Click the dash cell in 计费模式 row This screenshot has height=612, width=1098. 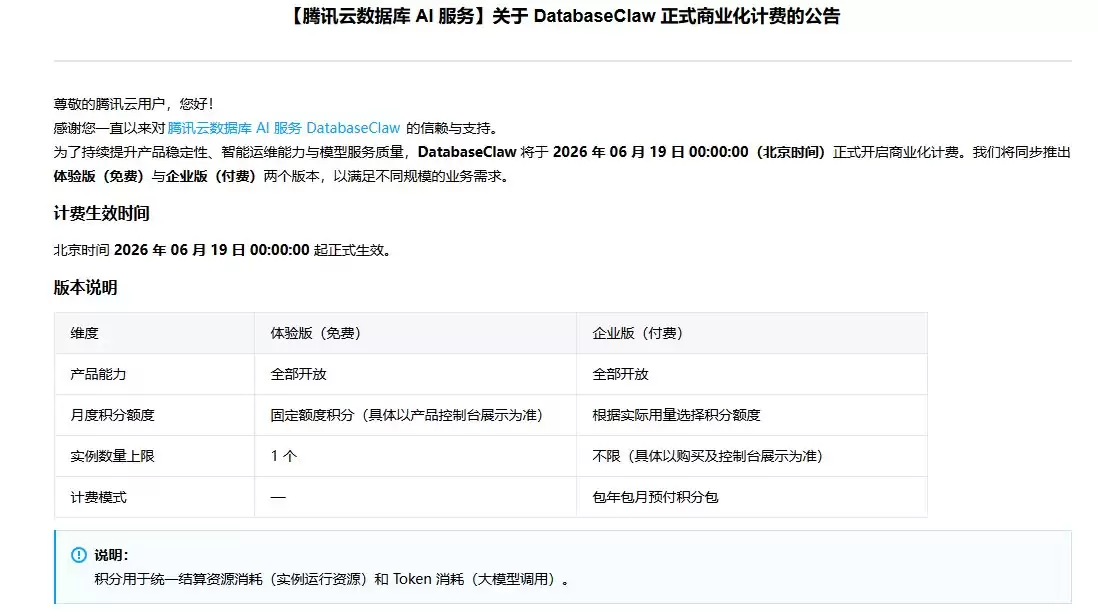click(x=415, y=498)
